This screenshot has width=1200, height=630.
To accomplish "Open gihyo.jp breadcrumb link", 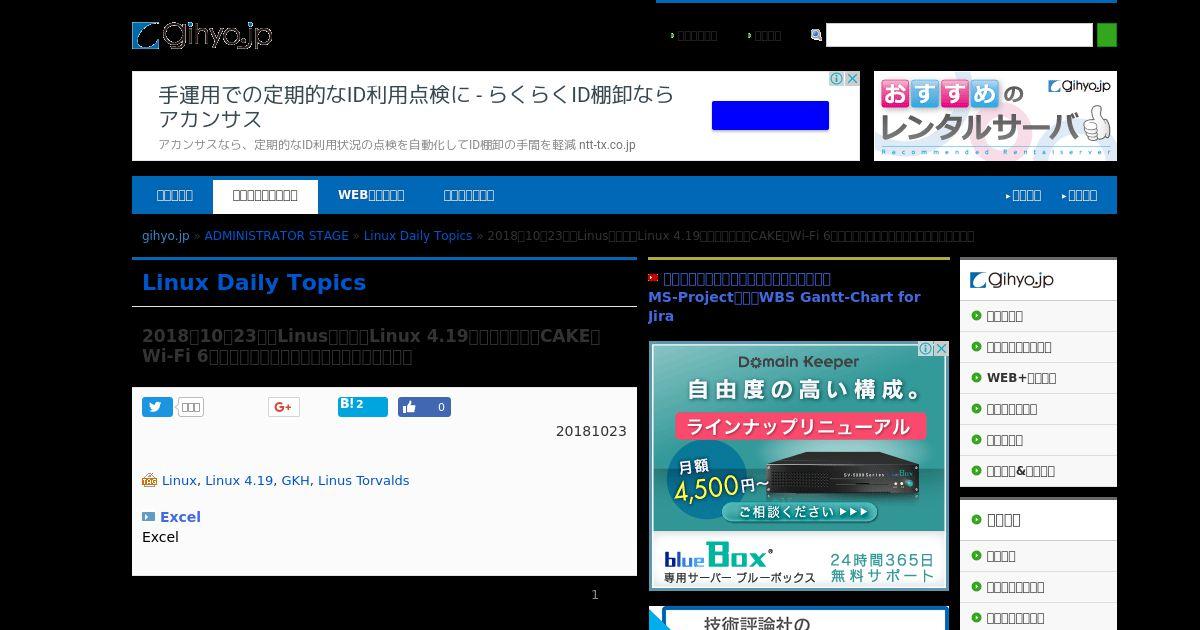I will tap(165, 236).
